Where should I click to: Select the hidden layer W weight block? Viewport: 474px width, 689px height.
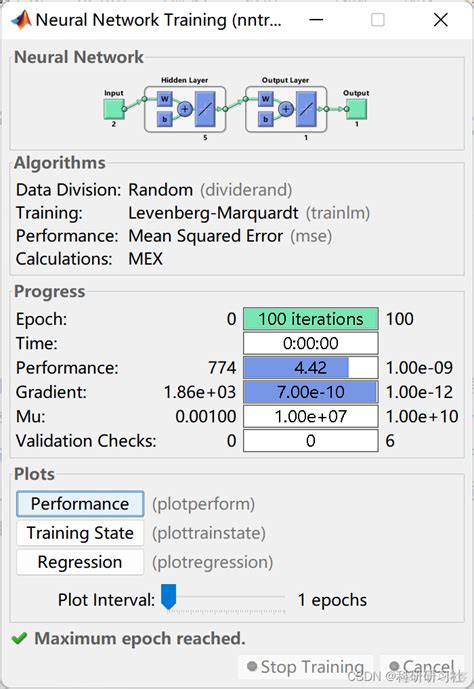tap(165, 99)
